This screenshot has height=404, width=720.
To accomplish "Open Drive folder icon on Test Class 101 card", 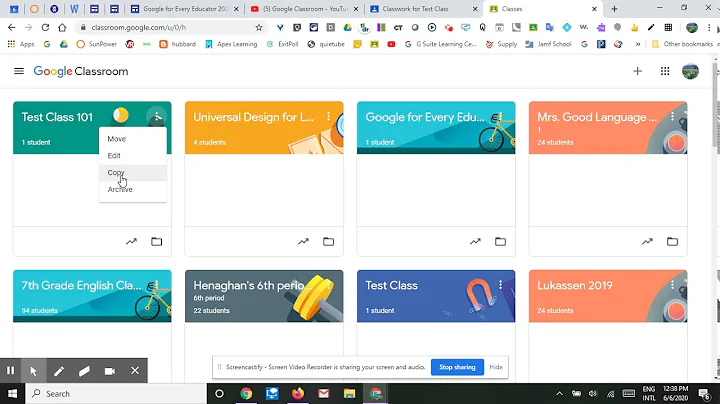I will click(x=157, y=241).
